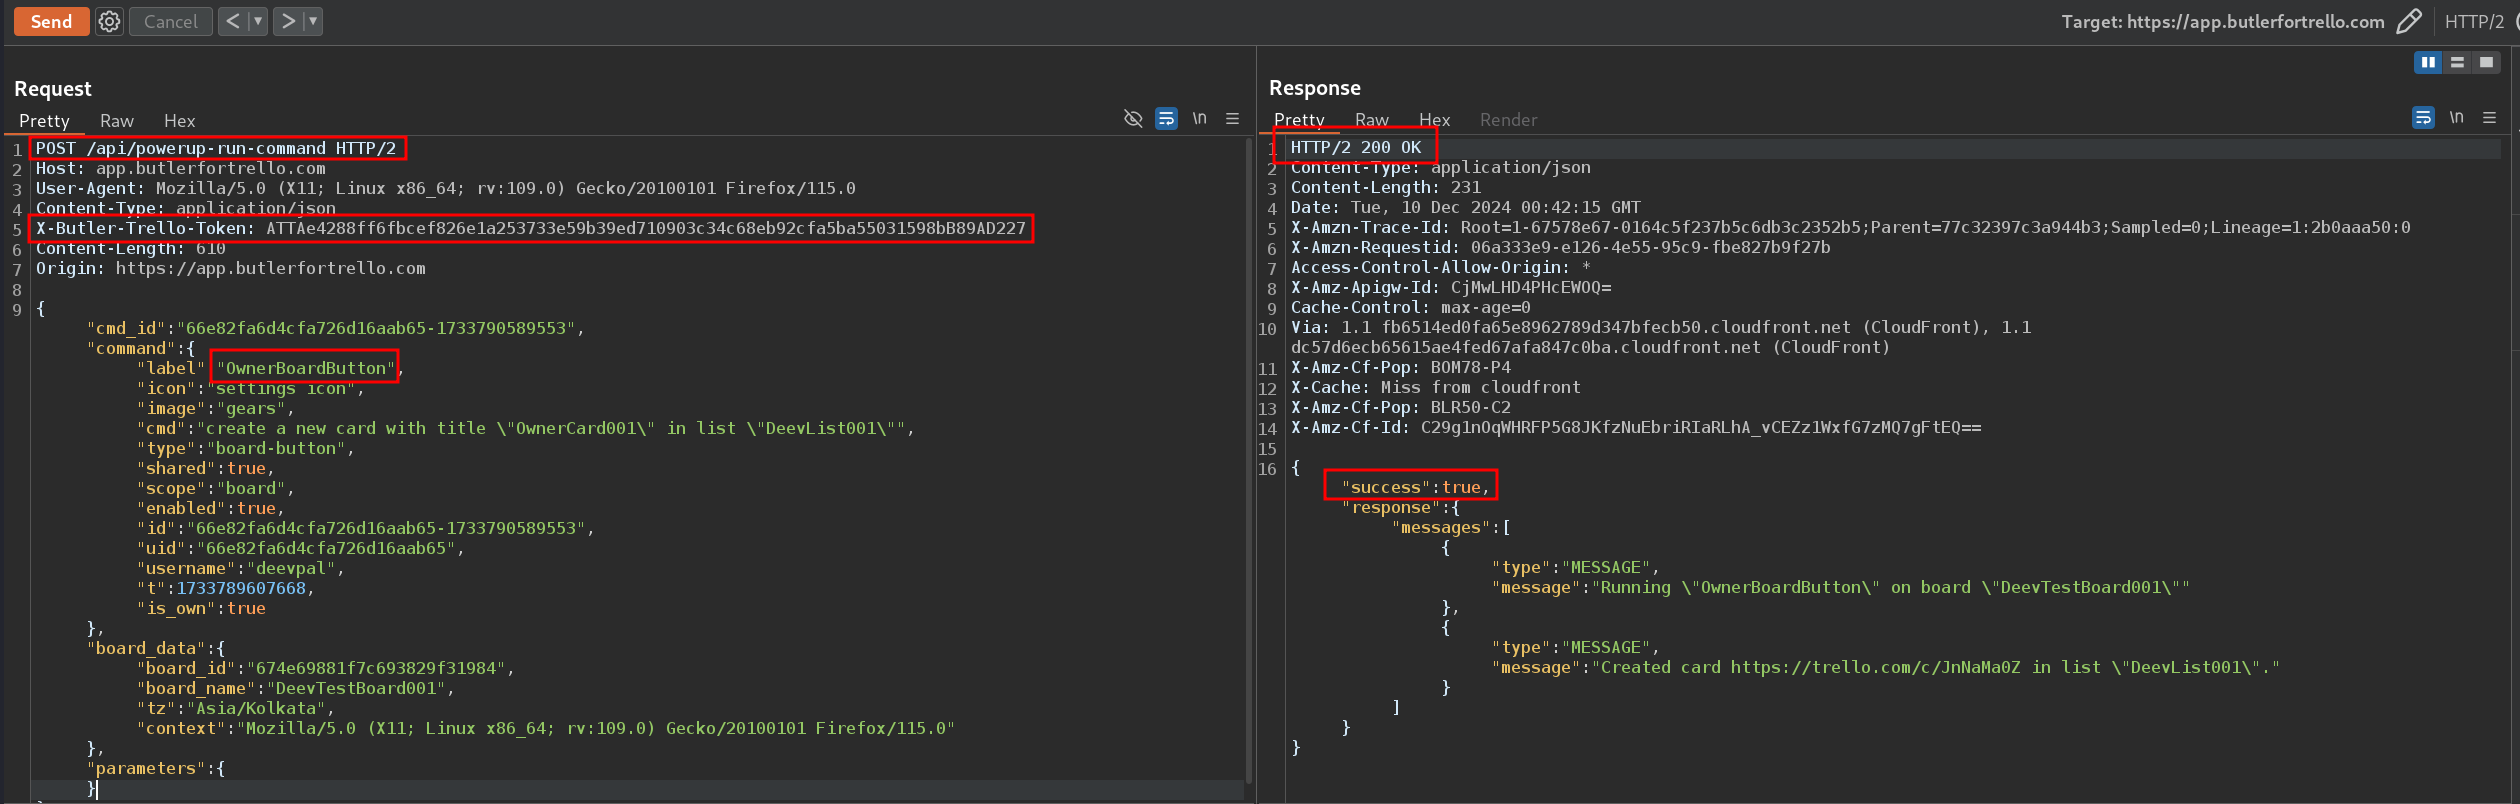Click the X-Amzn-Requestid response header line
This screenshot has height=804, width=2520.
point(1561,247)
